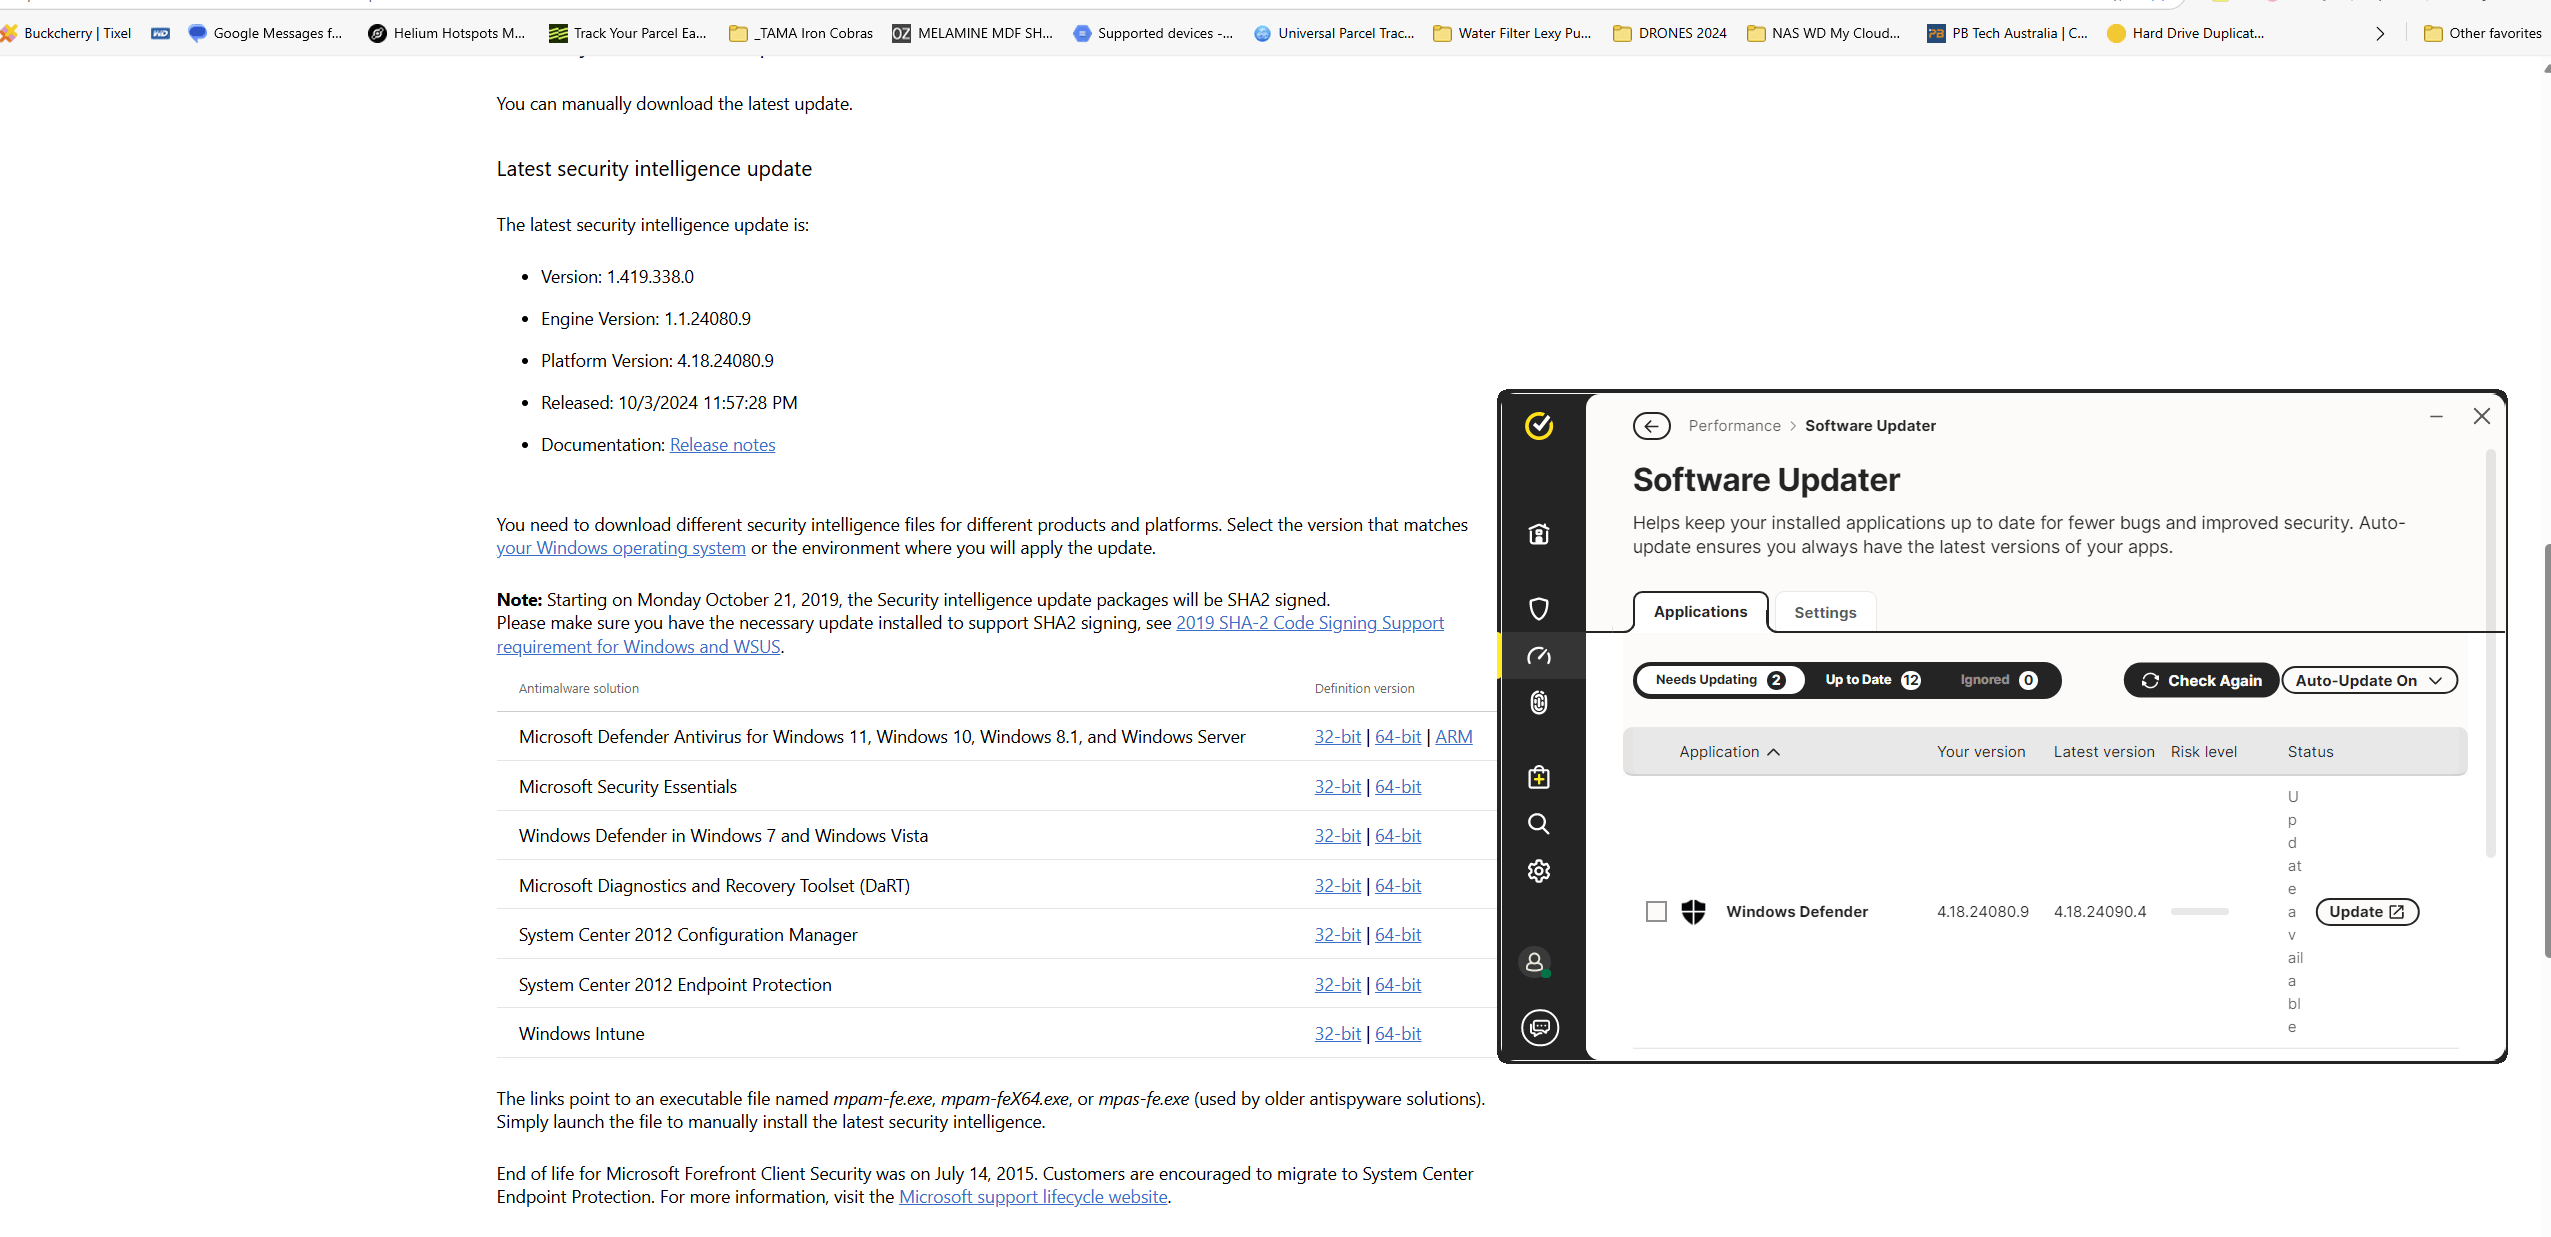Tick the Windows Defender checkbox
The height and width of the screenshot is (1237, 2551).
click(x=1656, y=912)
